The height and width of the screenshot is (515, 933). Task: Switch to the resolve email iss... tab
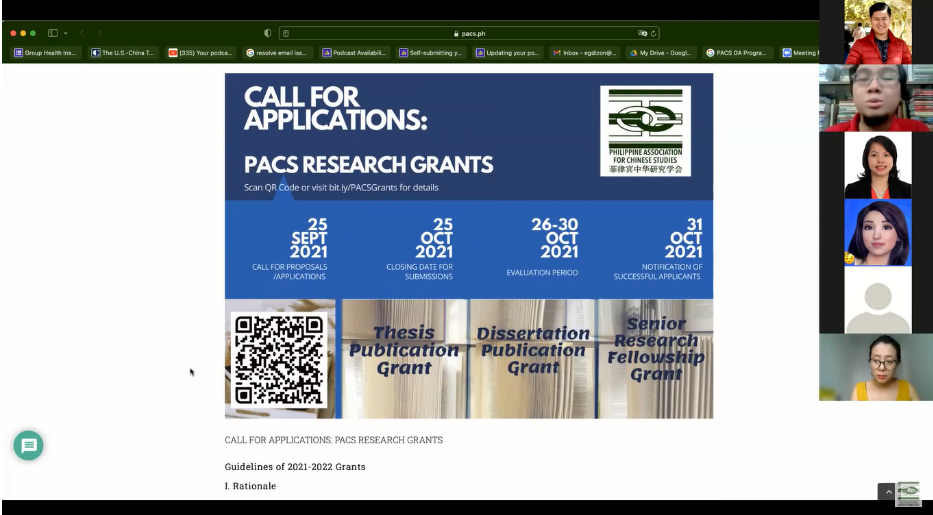[277, 53]
